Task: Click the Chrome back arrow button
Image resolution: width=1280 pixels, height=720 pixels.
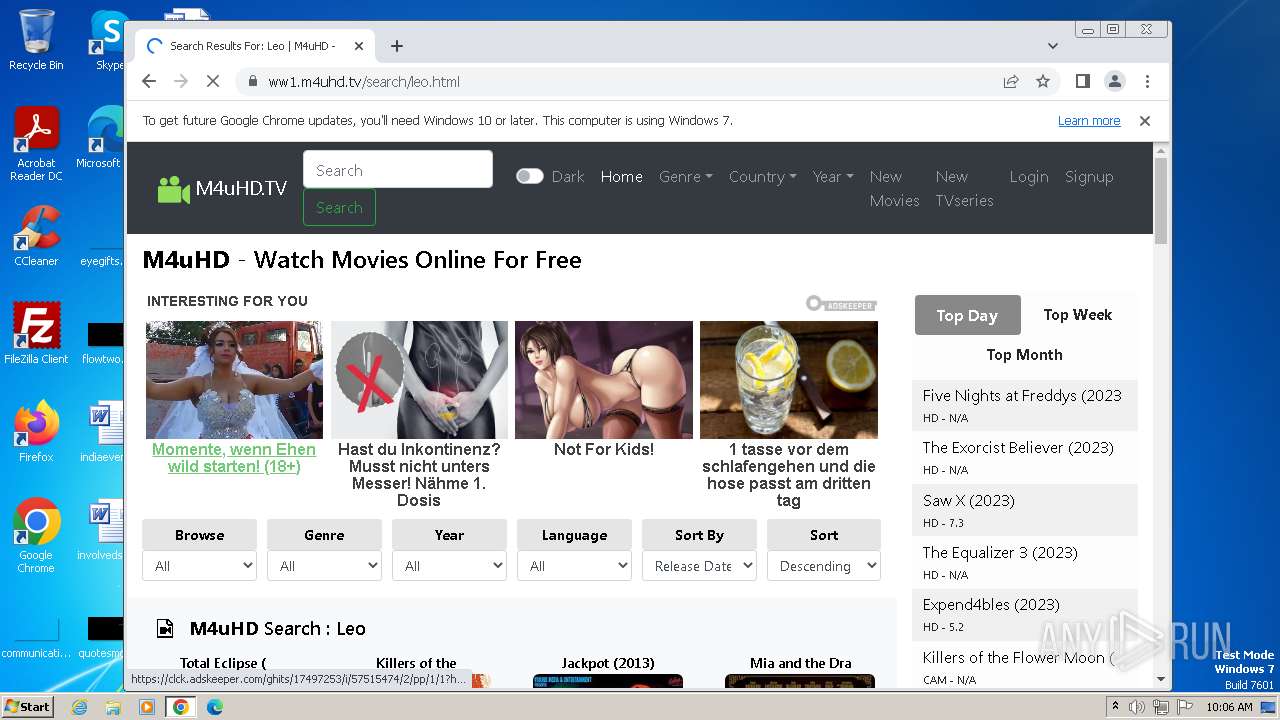Action: point(149,81)
